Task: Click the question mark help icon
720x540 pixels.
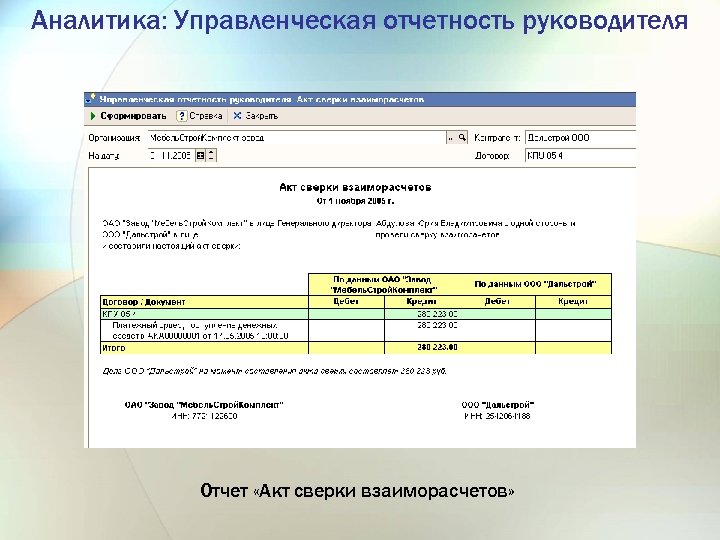Action: pyautogui.click(x=182, y=116)
